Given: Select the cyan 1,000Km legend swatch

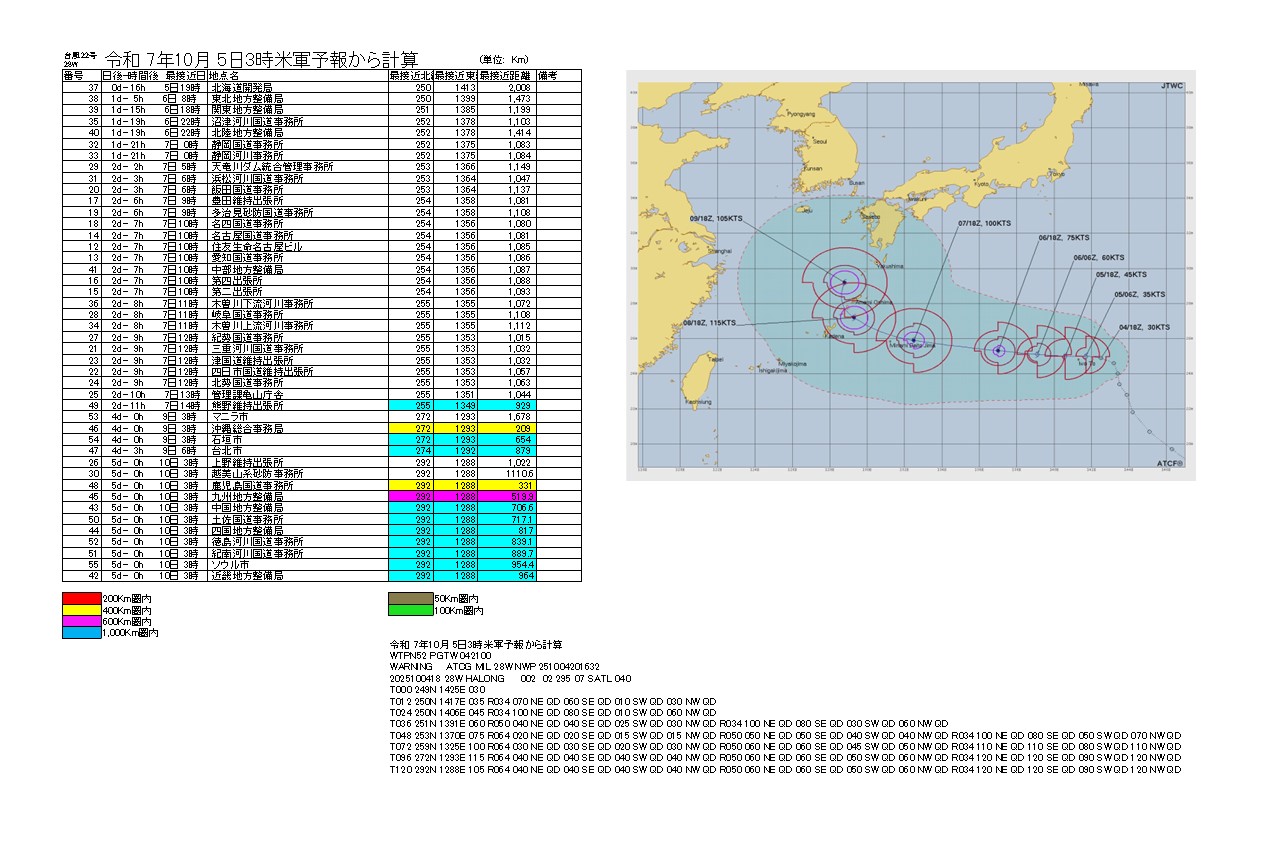Looking at the screenshot, I should pyautogui.click(x=82, y=633).
